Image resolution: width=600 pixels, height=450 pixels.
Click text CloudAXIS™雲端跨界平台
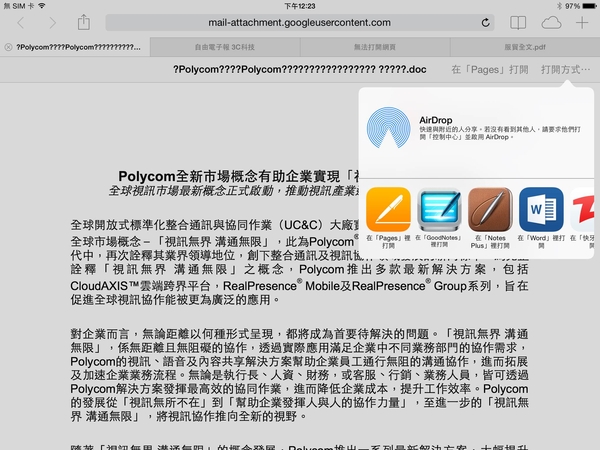click(140, 286)
